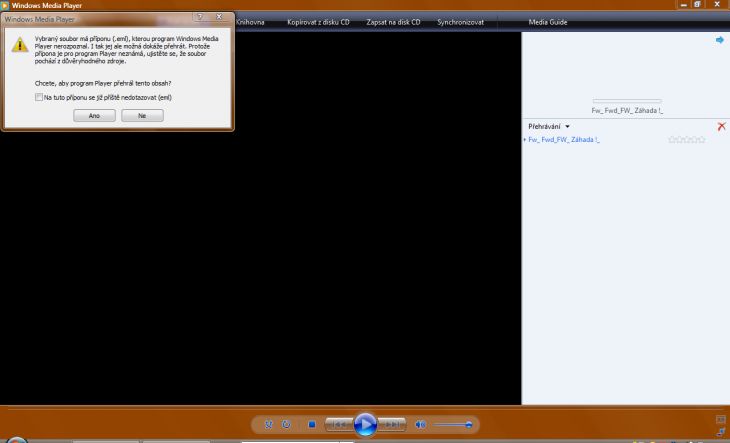Switch to compact mode icon
Screen dimensions: 730x443
[721, 432]
